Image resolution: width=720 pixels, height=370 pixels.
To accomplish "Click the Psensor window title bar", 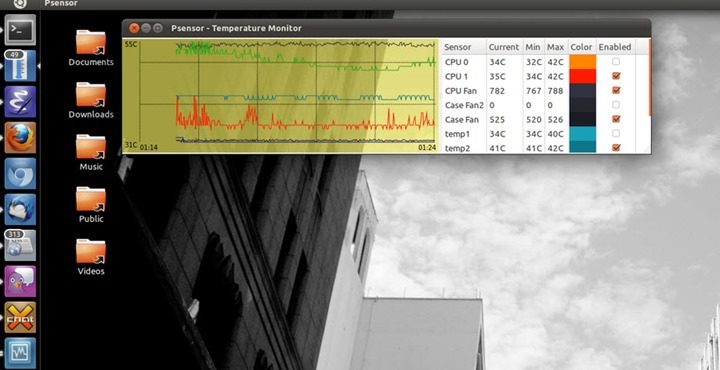I will tap(386, 28).
